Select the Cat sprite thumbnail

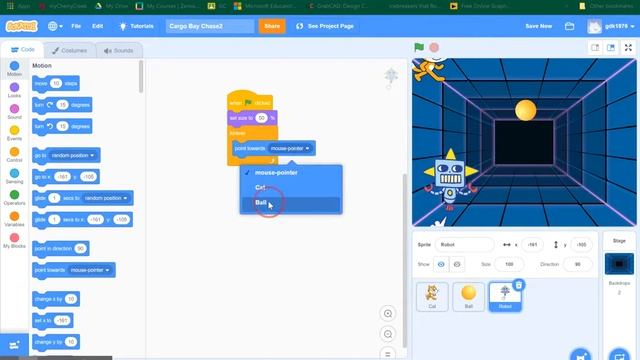click(x=432, y=297)
